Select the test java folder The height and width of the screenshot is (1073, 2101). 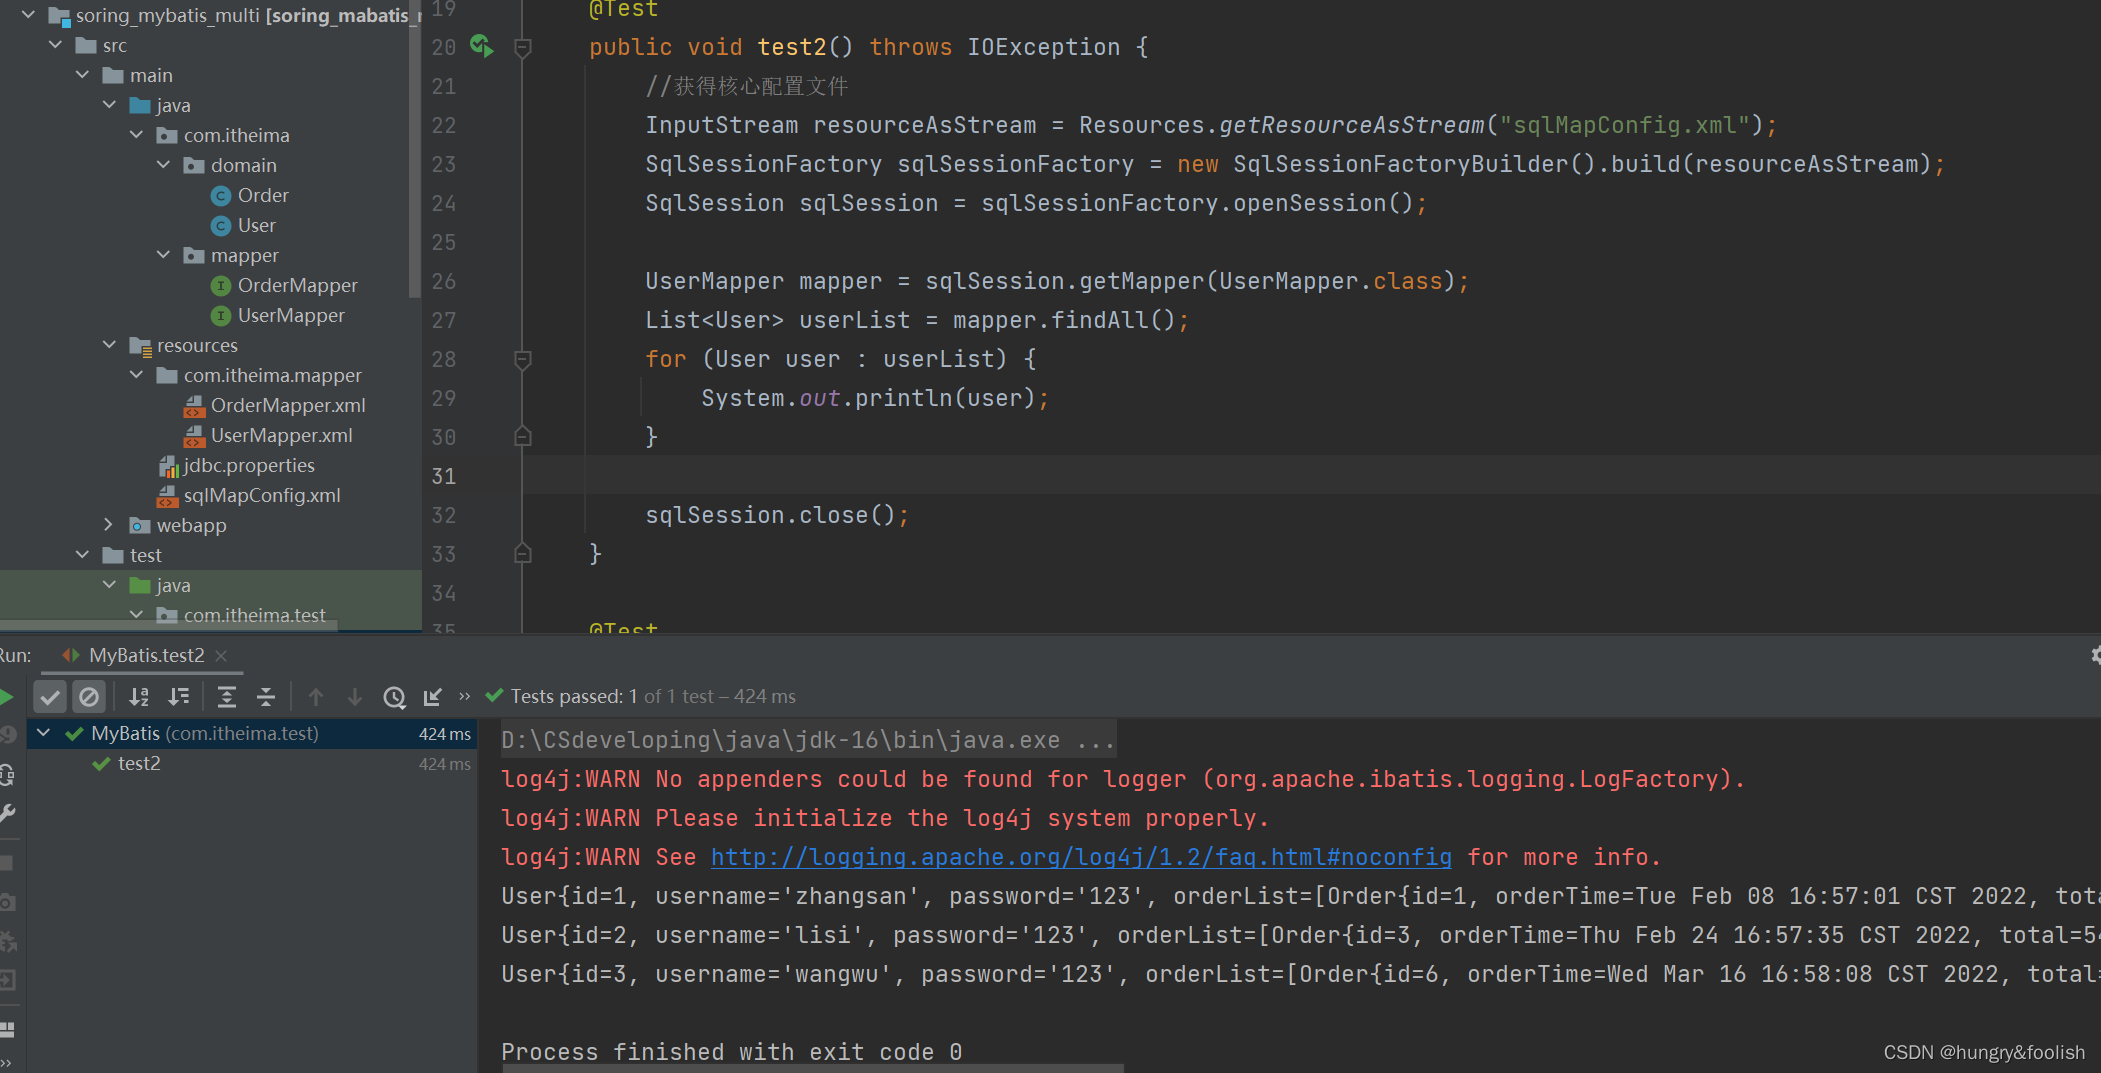click(x=173, y=585)
